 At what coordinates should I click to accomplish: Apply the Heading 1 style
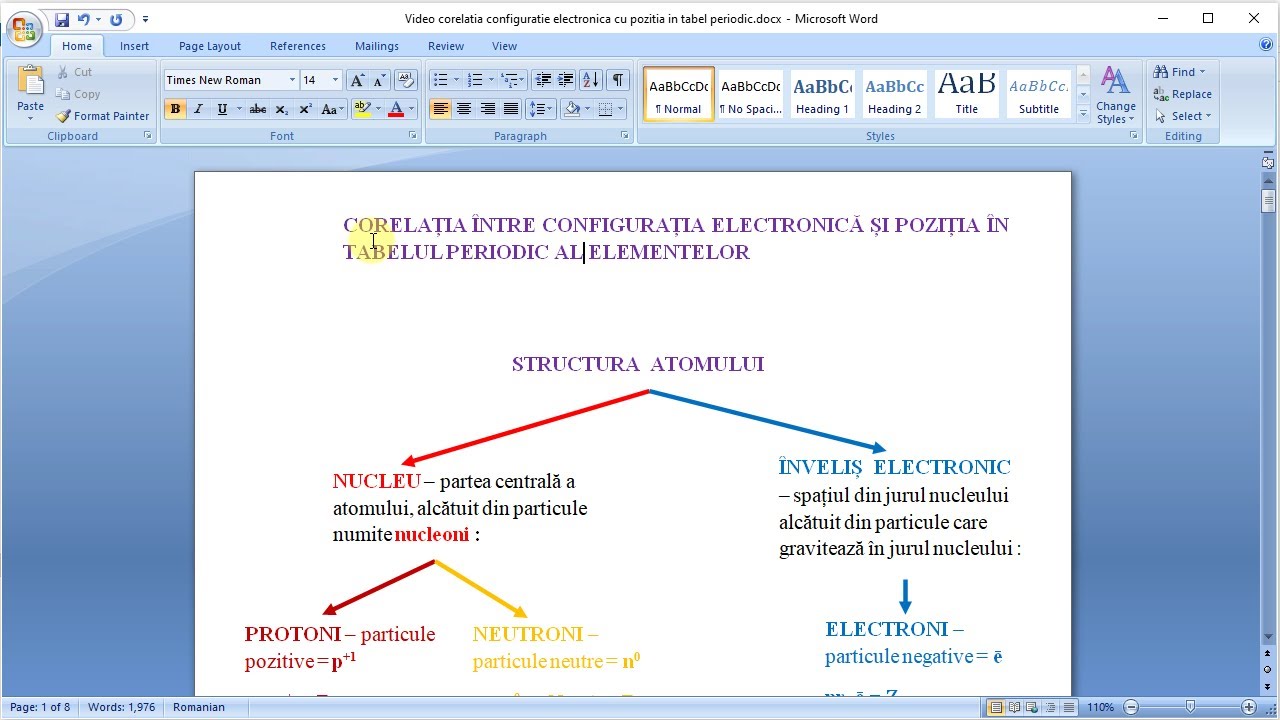(822, 94)
